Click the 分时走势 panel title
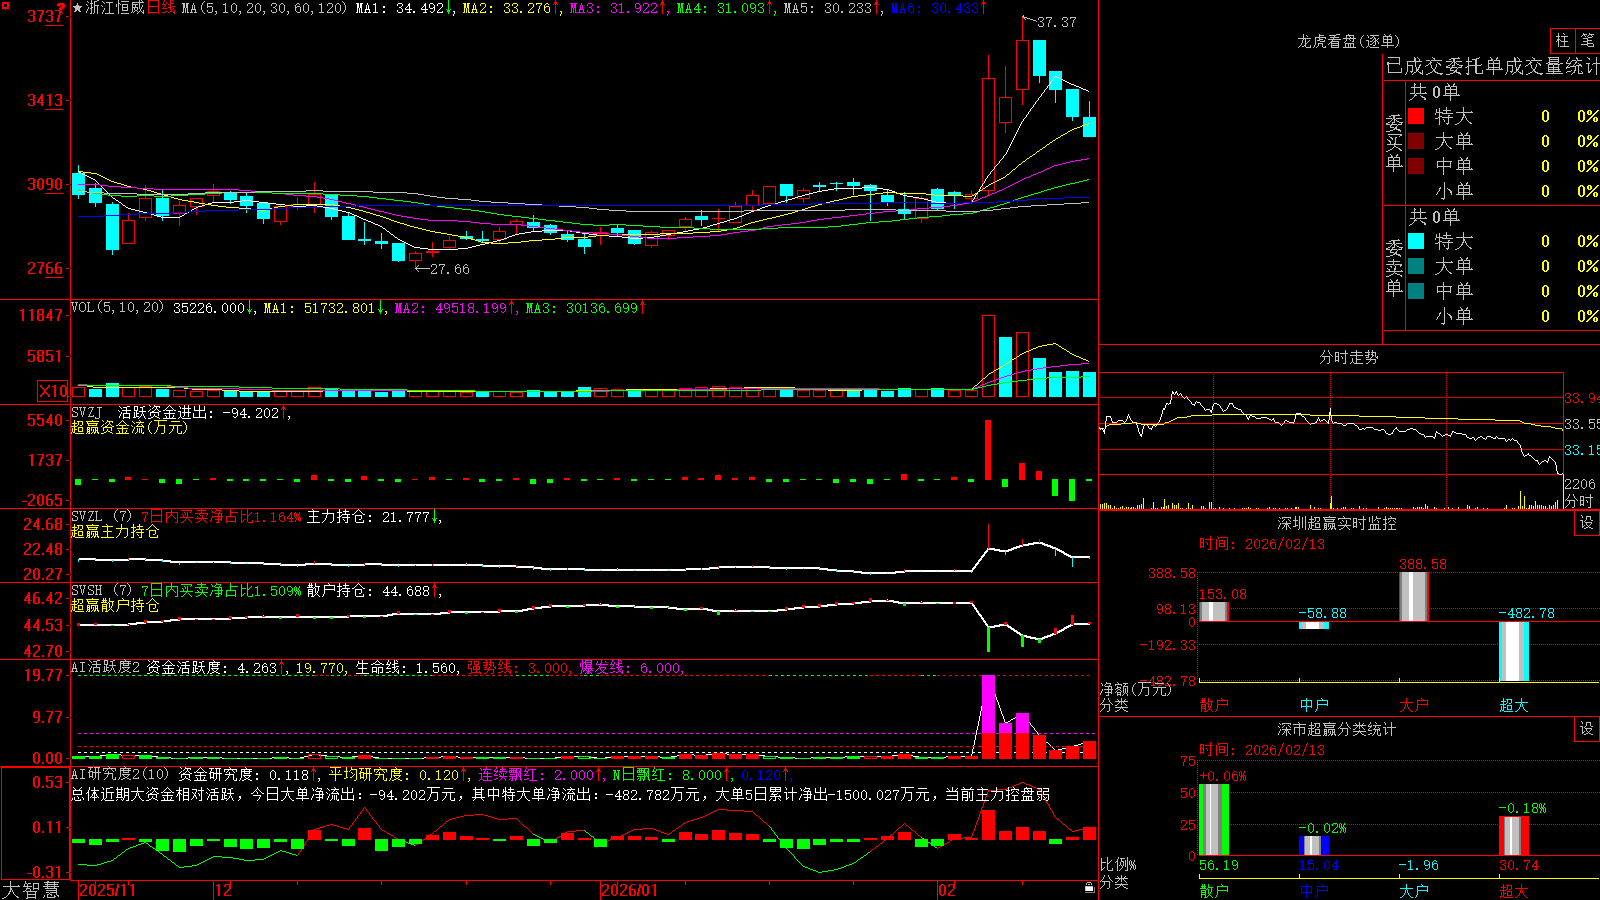Viewport: 1600px width, 900px height. (1348, 357)
